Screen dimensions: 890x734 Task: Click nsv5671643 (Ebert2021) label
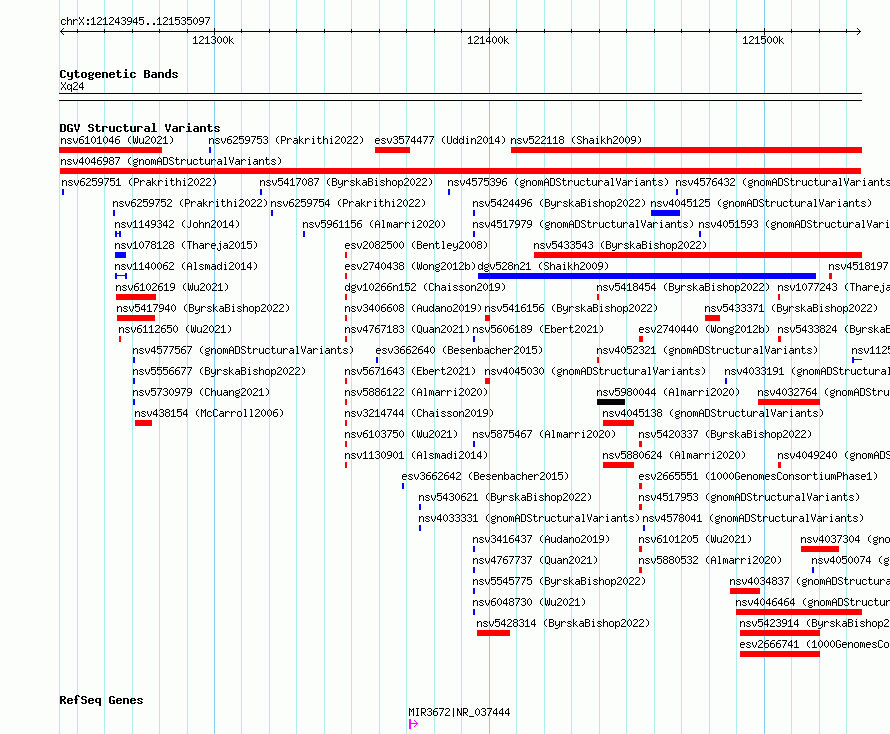click(410, 371)
